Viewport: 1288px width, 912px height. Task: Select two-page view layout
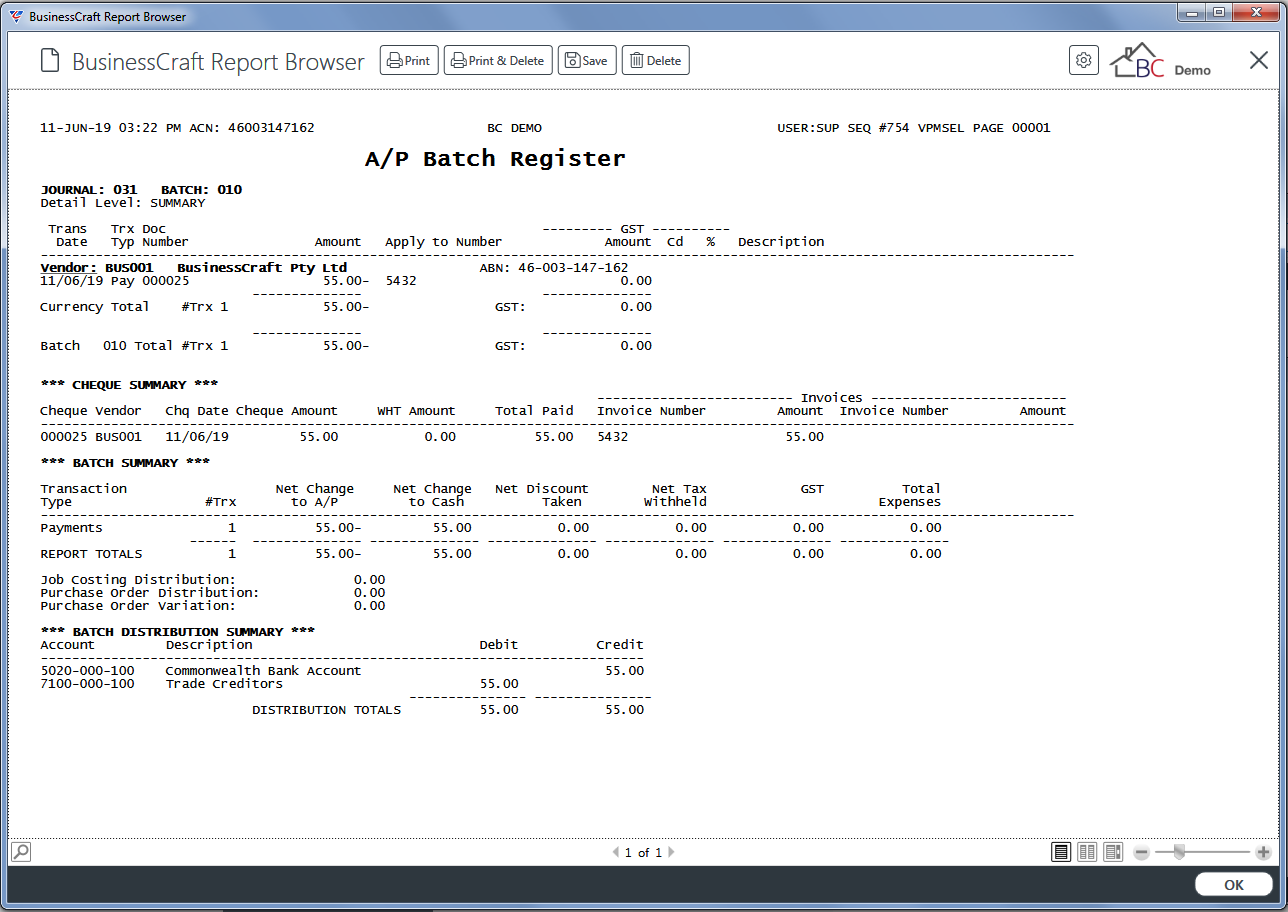point(1087,853)
